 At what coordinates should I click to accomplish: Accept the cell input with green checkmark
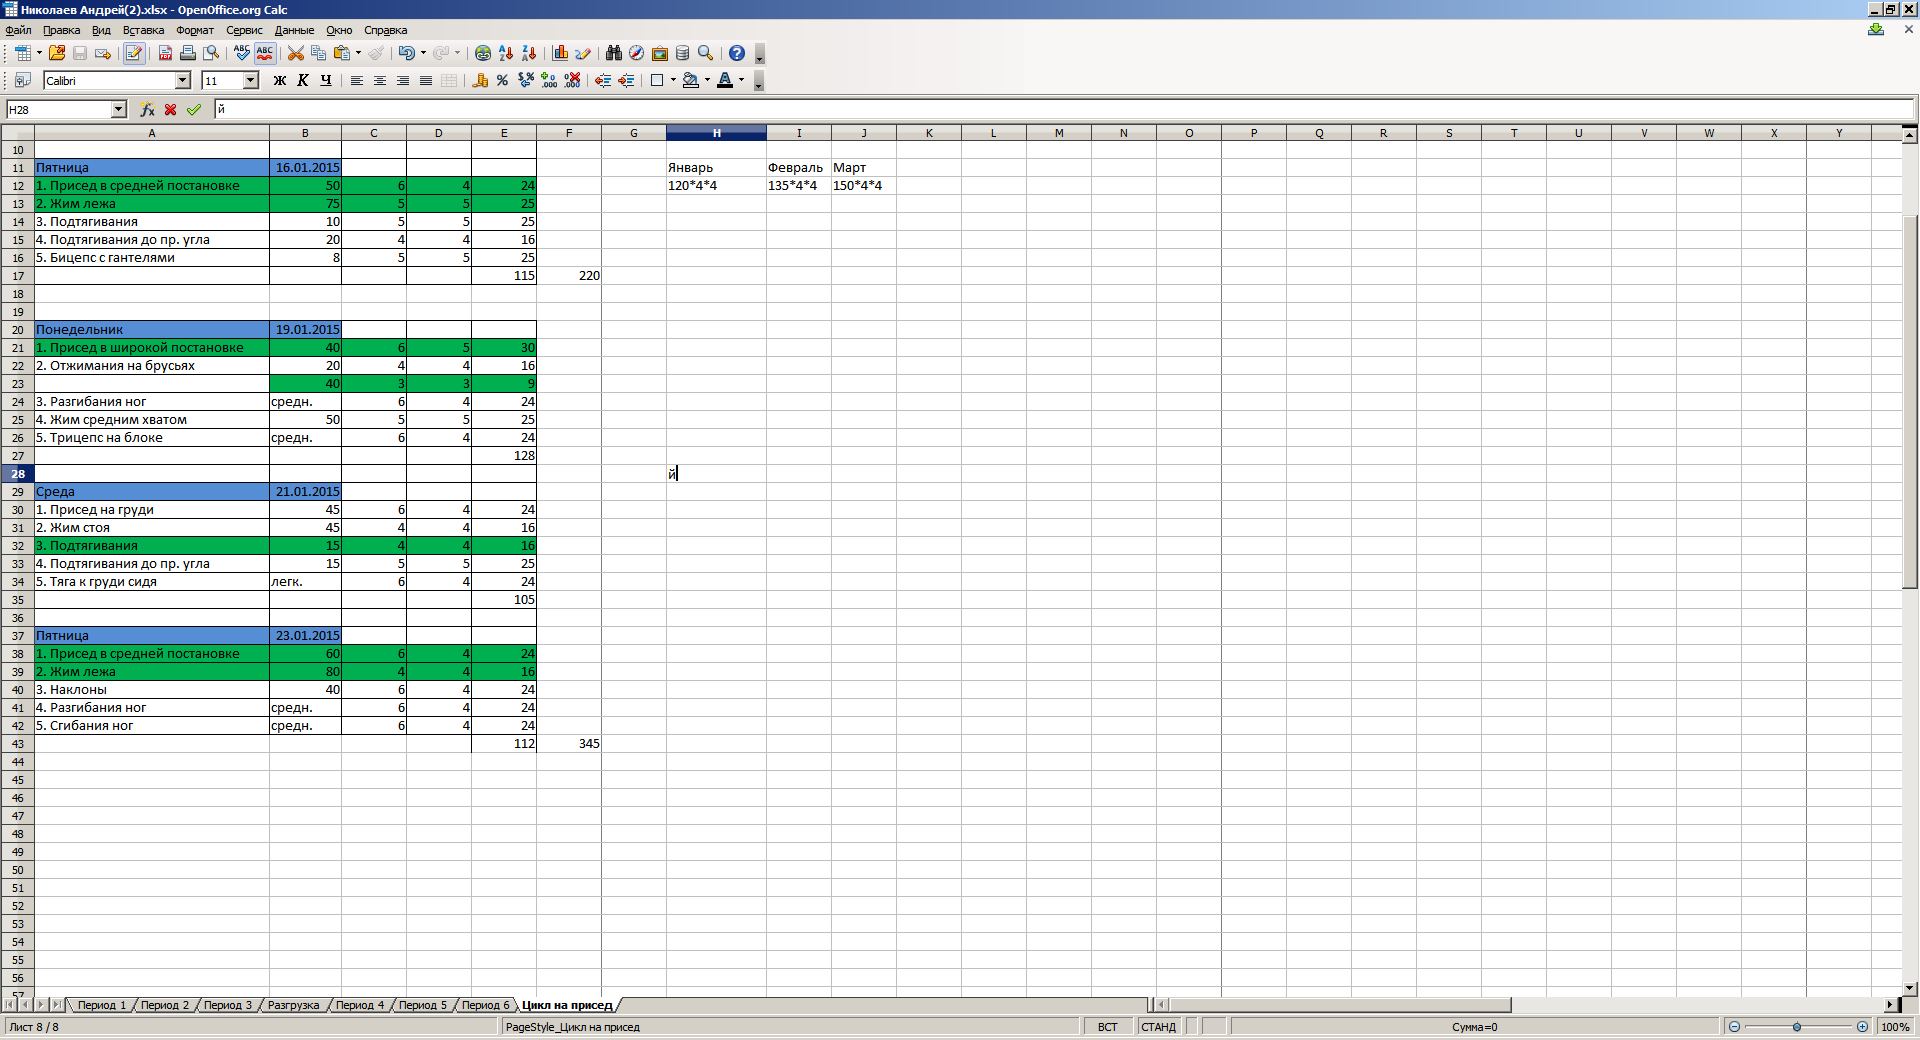coord(194,110)
